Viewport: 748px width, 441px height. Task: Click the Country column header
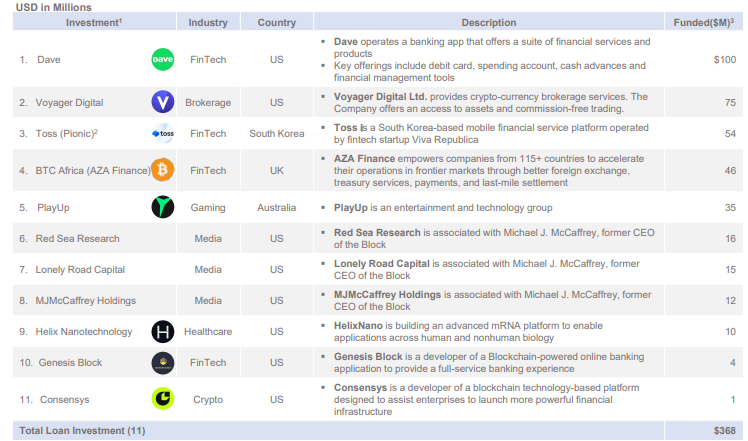pyautogui.click(x=276, y=22)
